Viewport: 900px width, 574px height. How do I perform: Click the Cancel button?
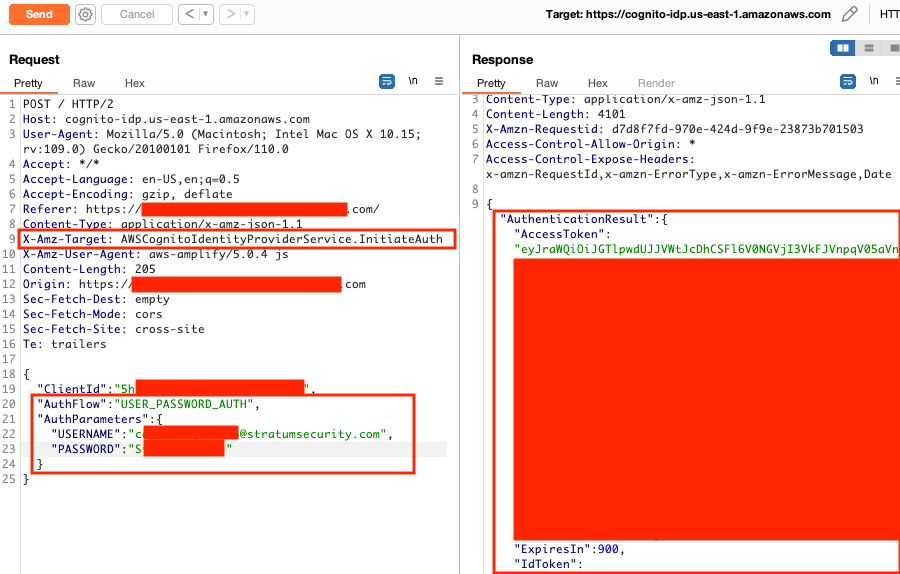click(137, 14)
